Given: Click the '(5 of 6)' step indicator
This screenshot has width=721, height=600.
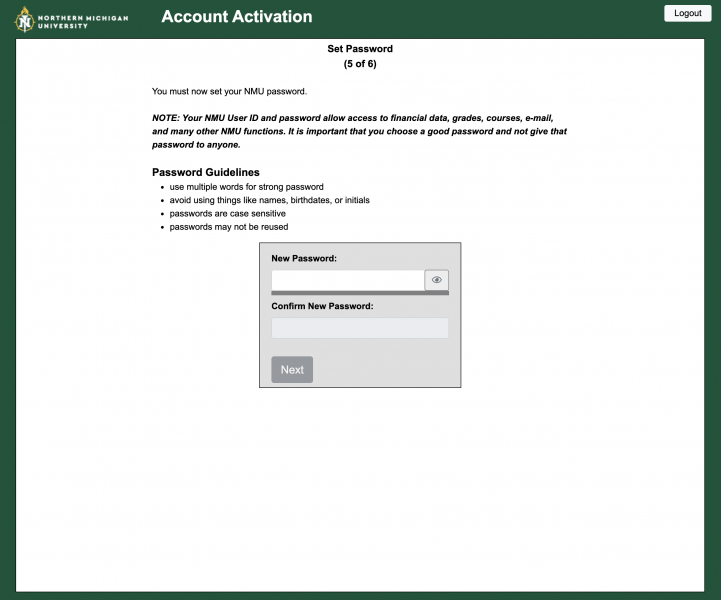Looking at the screenshot, I should coord(360,64).
